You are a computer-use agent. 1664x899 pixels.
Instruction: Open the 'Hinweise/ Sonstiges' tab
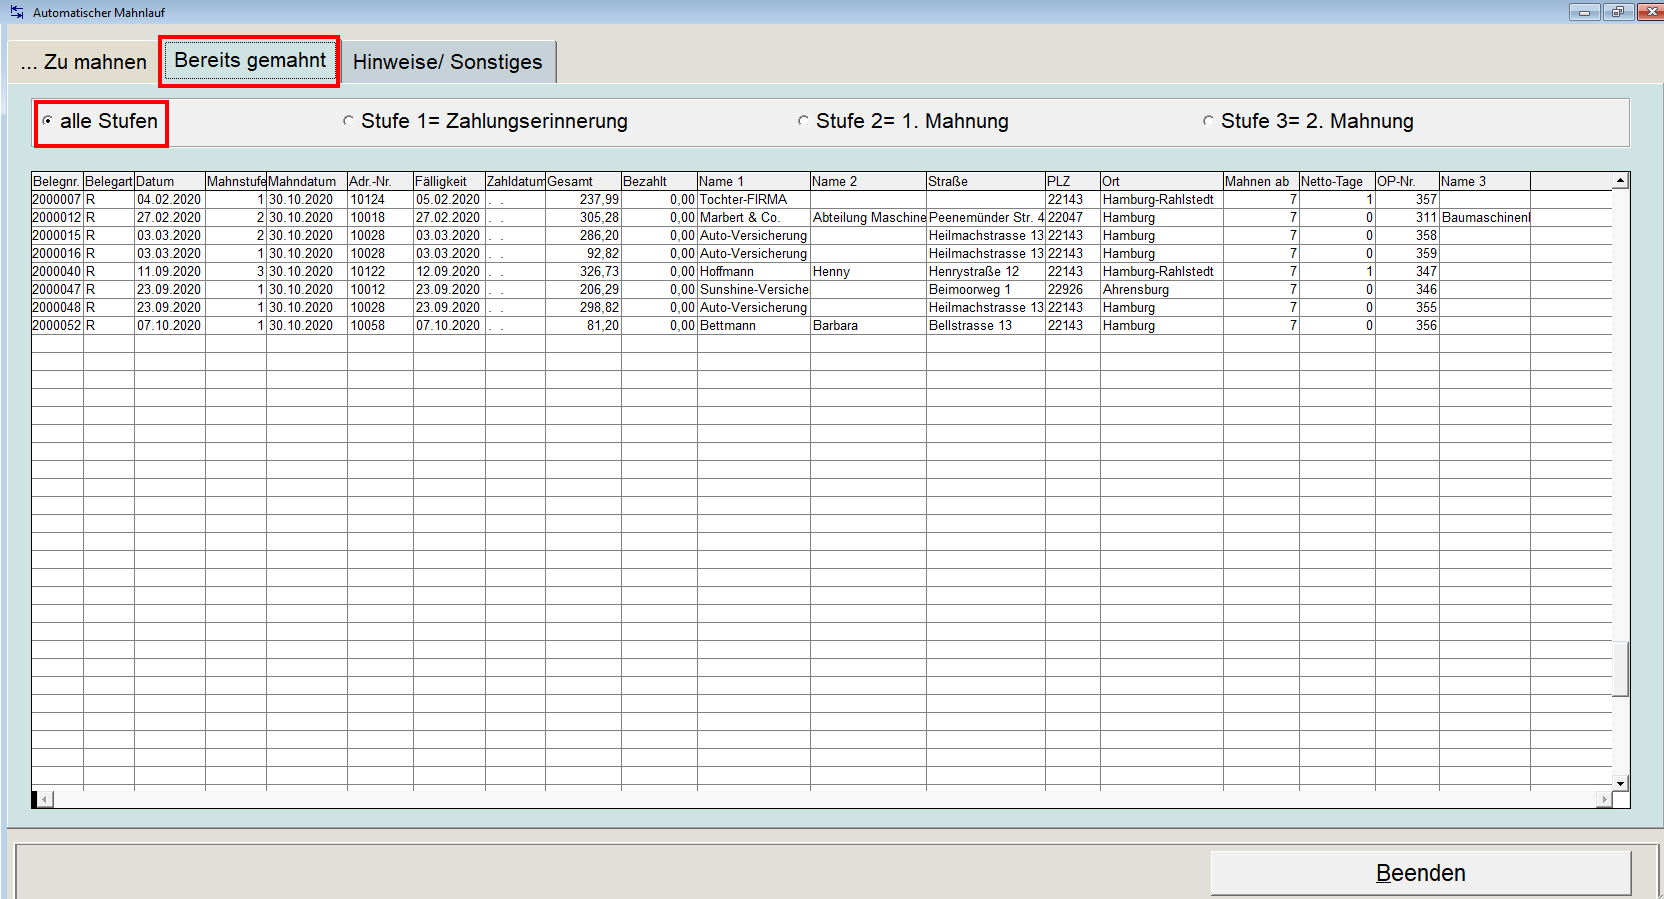[448, 62]
